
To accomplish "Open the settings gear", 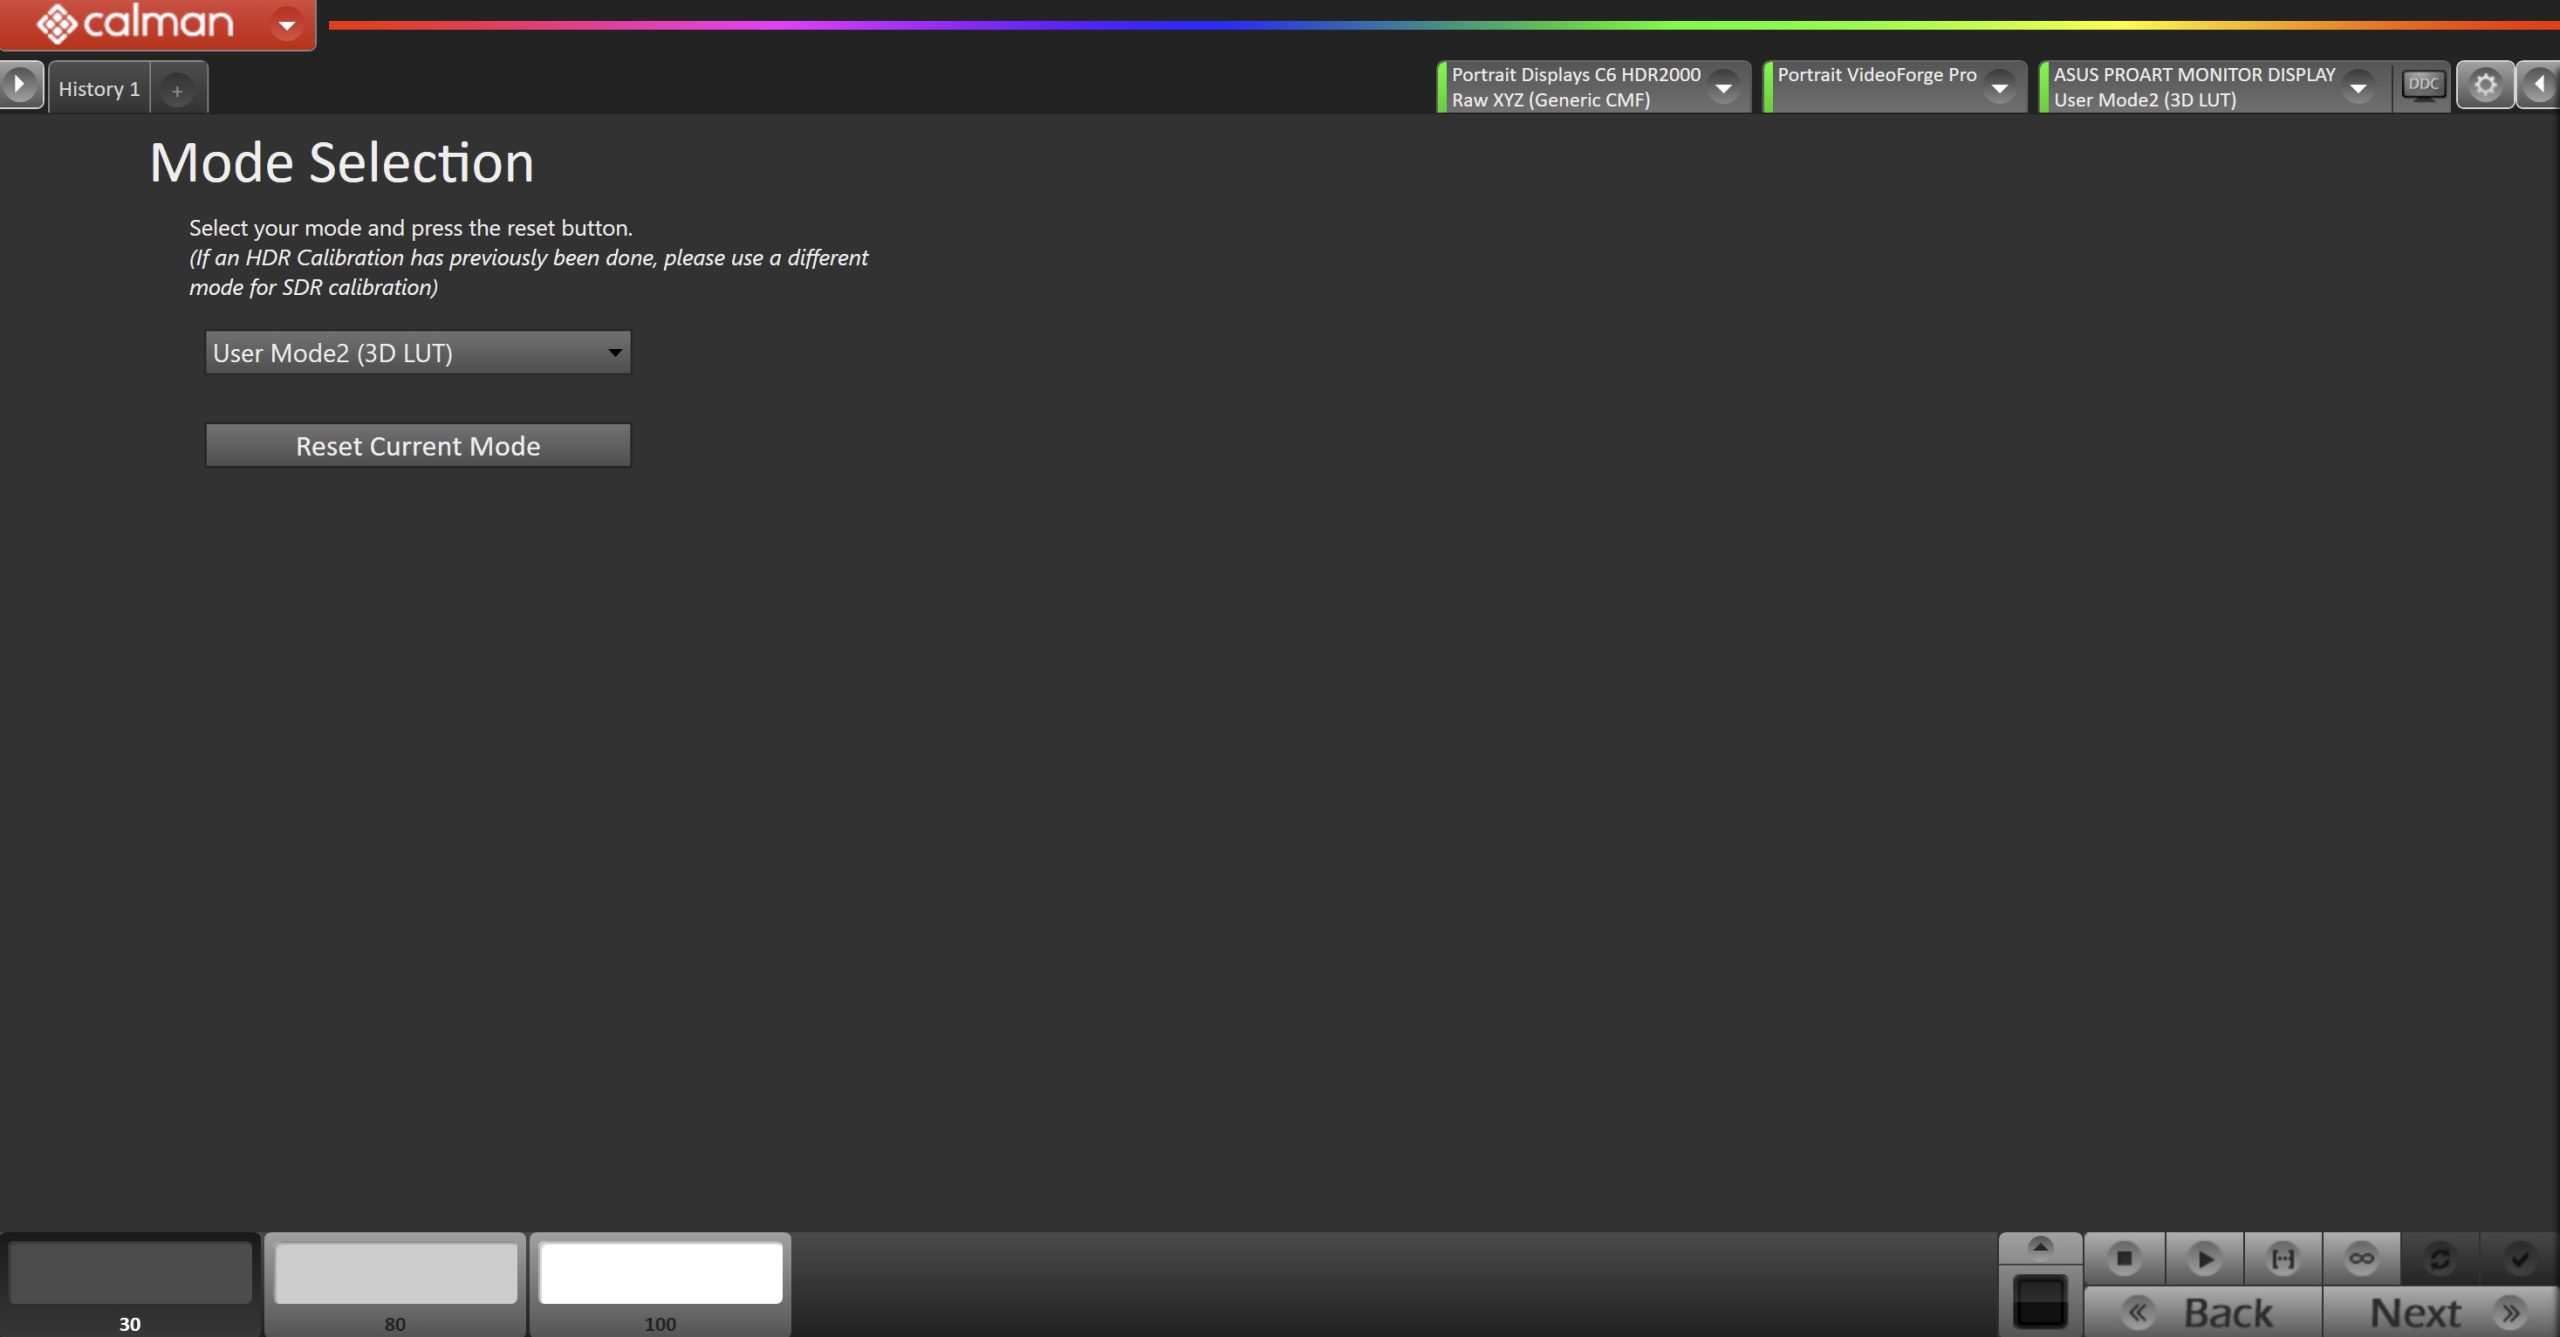I will point(2485,86).
